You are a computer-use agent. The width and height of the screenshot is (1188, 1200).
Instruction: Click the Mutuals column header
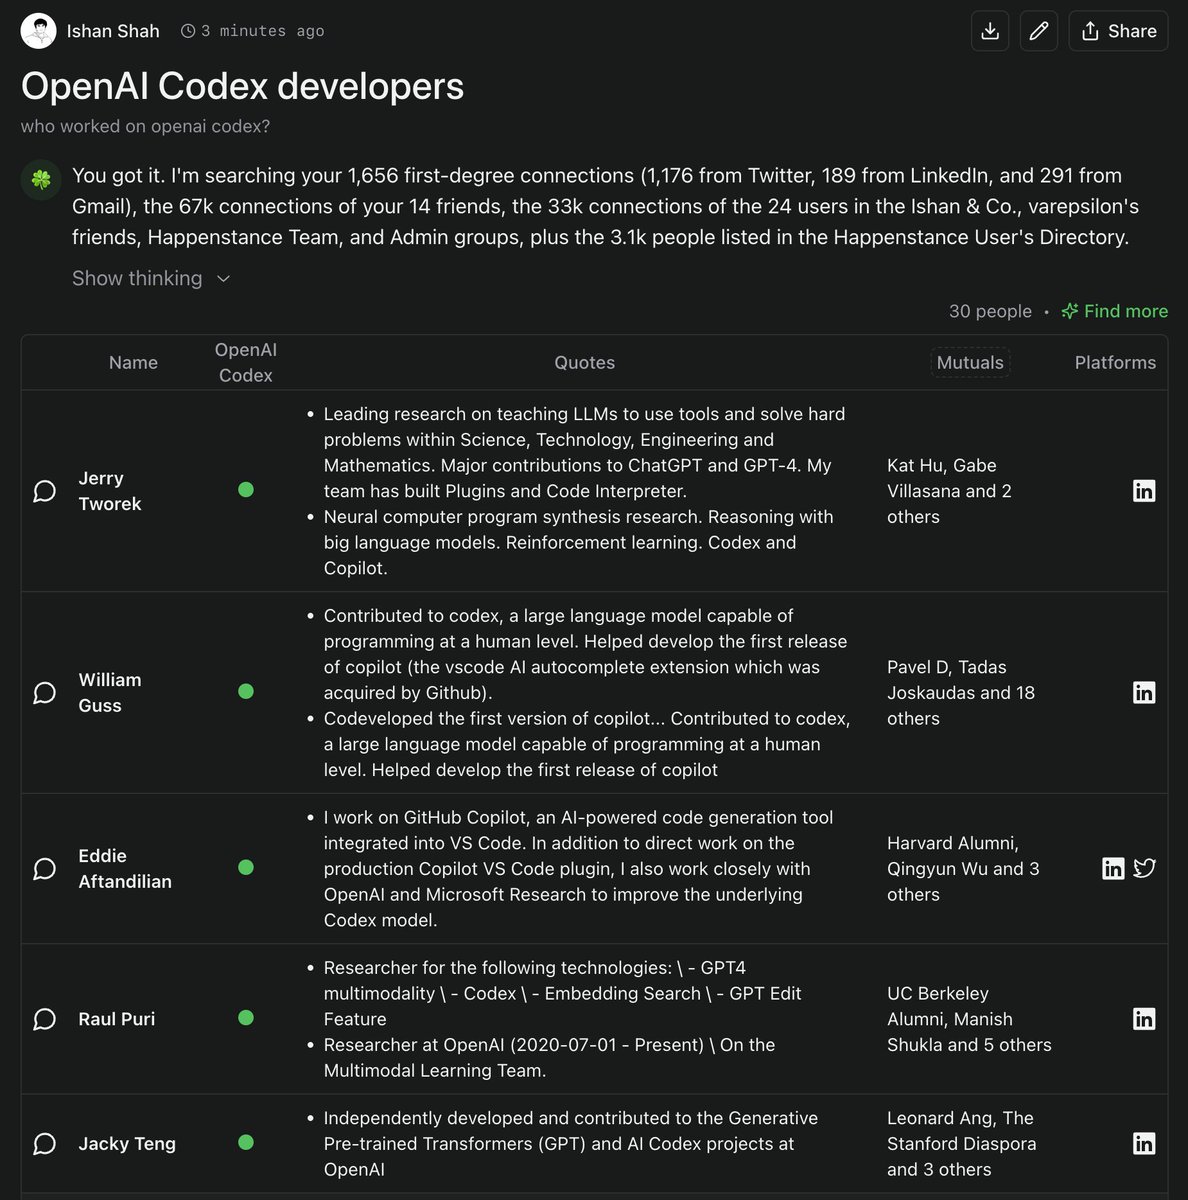970,363
